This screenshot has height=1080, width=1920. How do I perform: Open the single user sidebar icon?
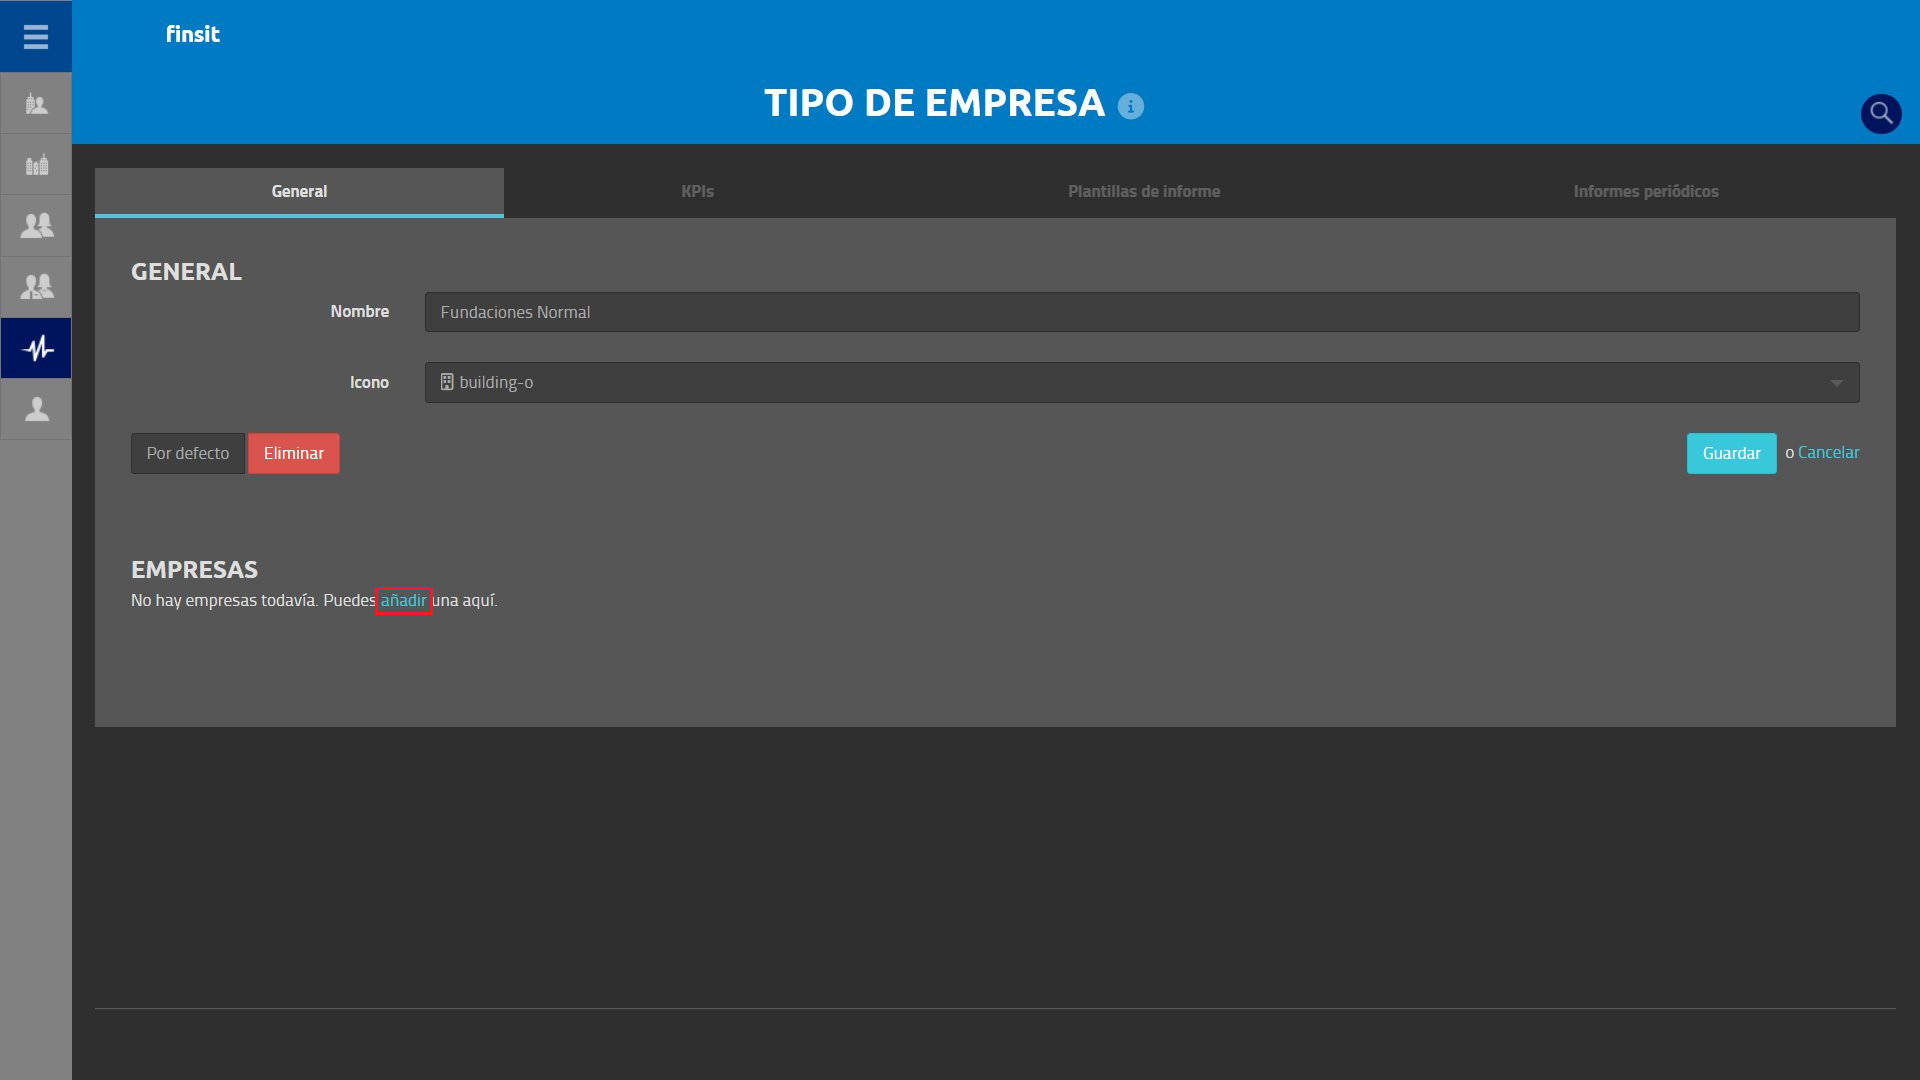[x=36, y=409]
